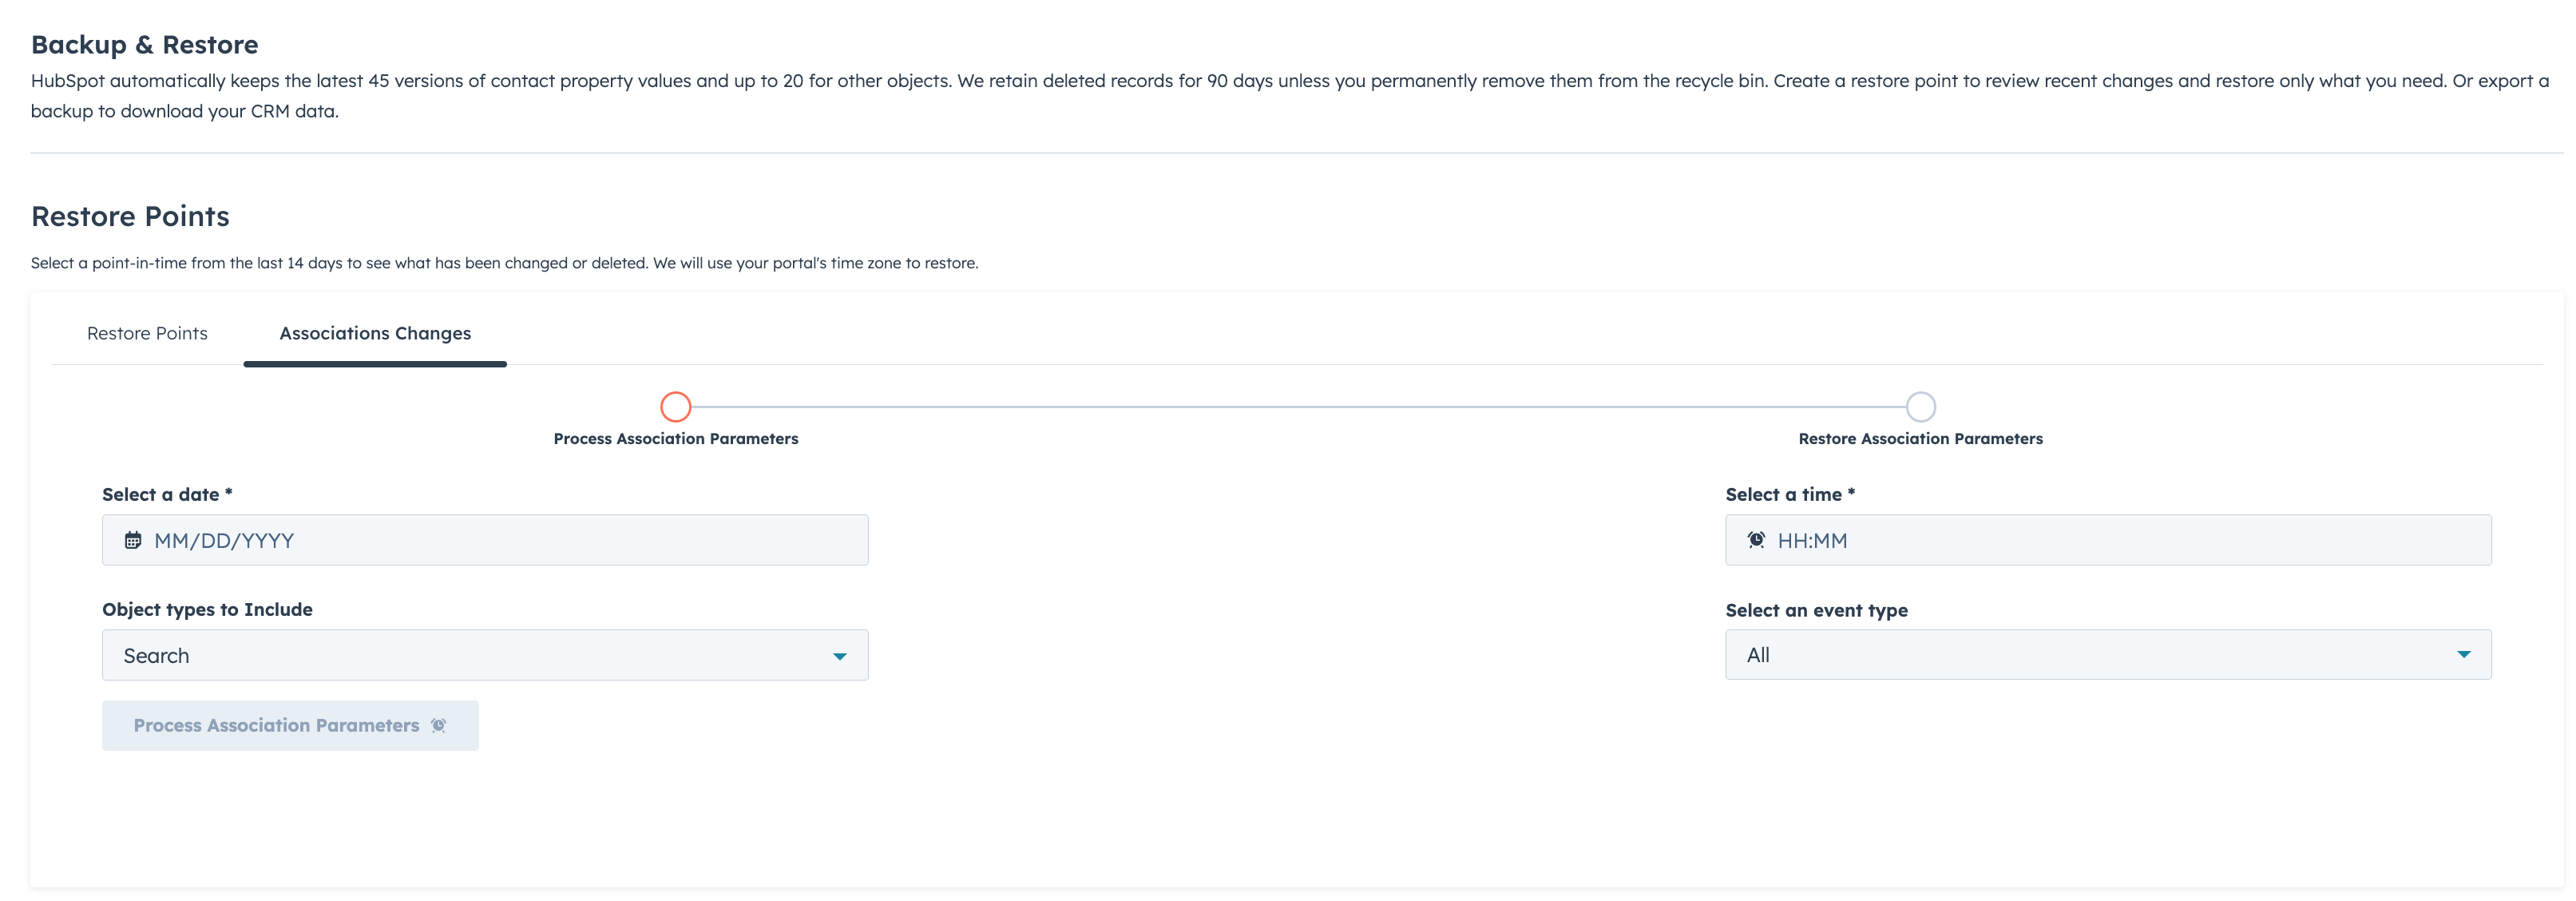Click the Process Association Parameters step label
Viewport: 2576px width, 901px height.
(x=676, y=439)
